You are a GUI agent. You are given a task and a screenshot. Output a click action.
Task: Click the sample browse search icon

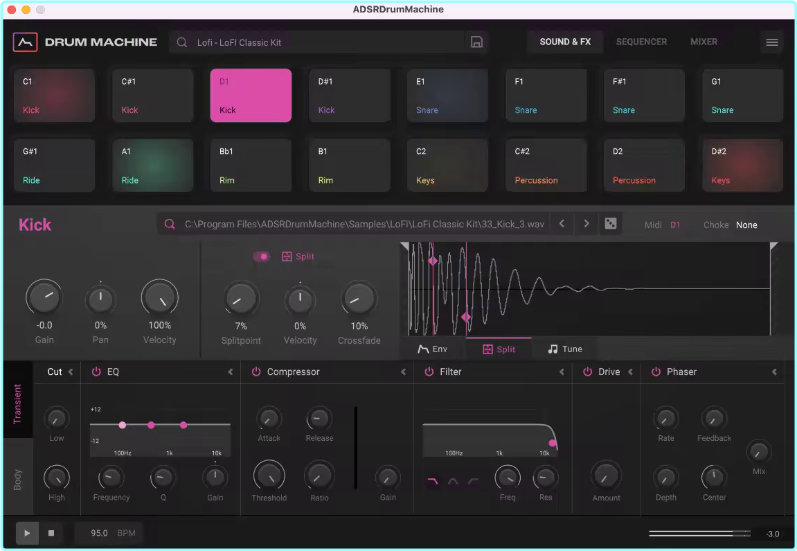(x=170, y=224)
